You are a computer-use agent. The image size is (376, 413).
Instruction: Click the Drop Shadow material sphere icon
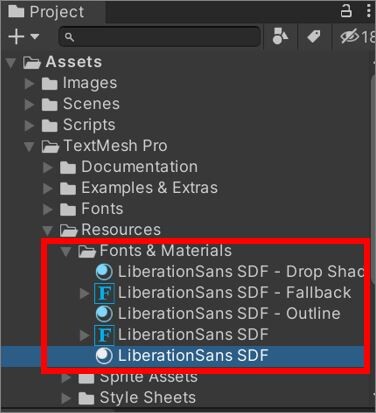pyautogui.click(x=104, y=272)
